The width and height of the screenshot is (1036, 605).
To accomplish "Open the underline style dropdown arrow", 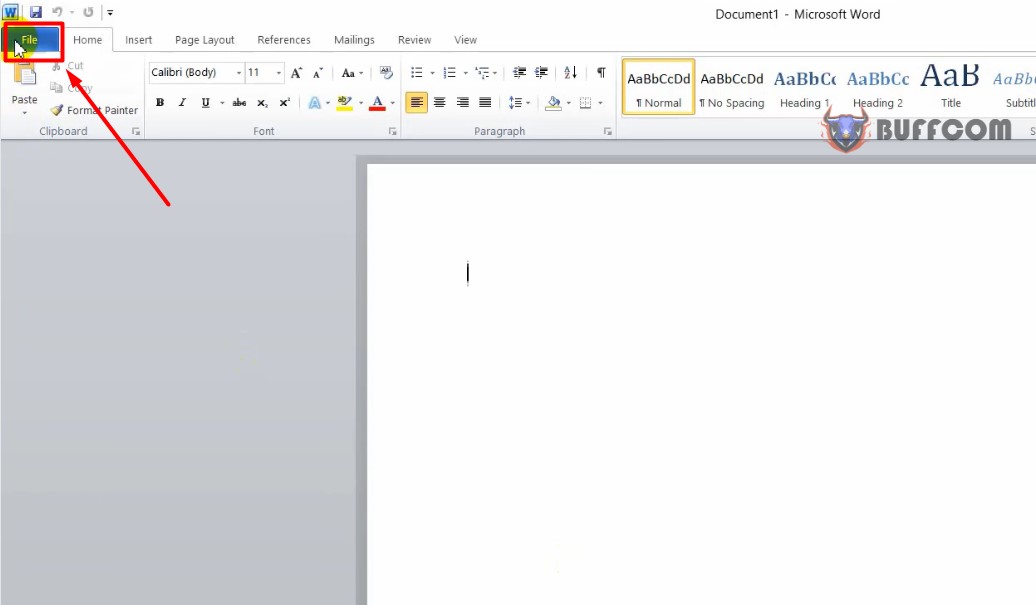I will 222,102.
